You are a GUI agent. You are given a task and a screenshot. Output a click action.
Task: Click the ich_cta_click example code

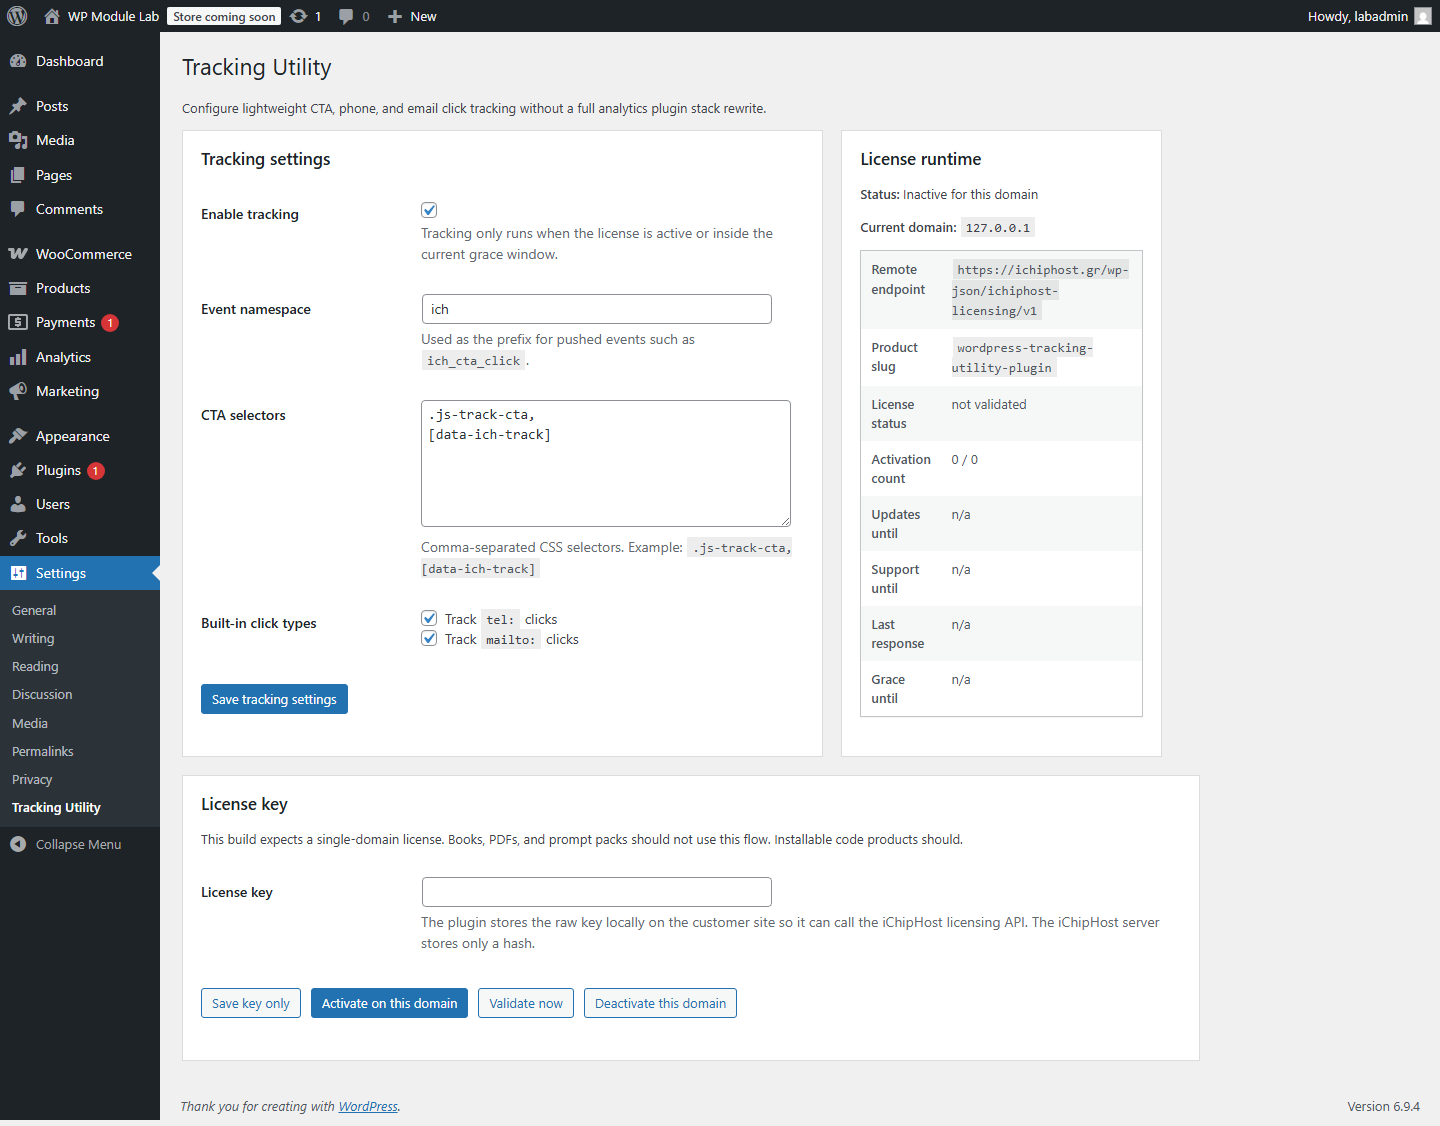(x=473, y=361)
